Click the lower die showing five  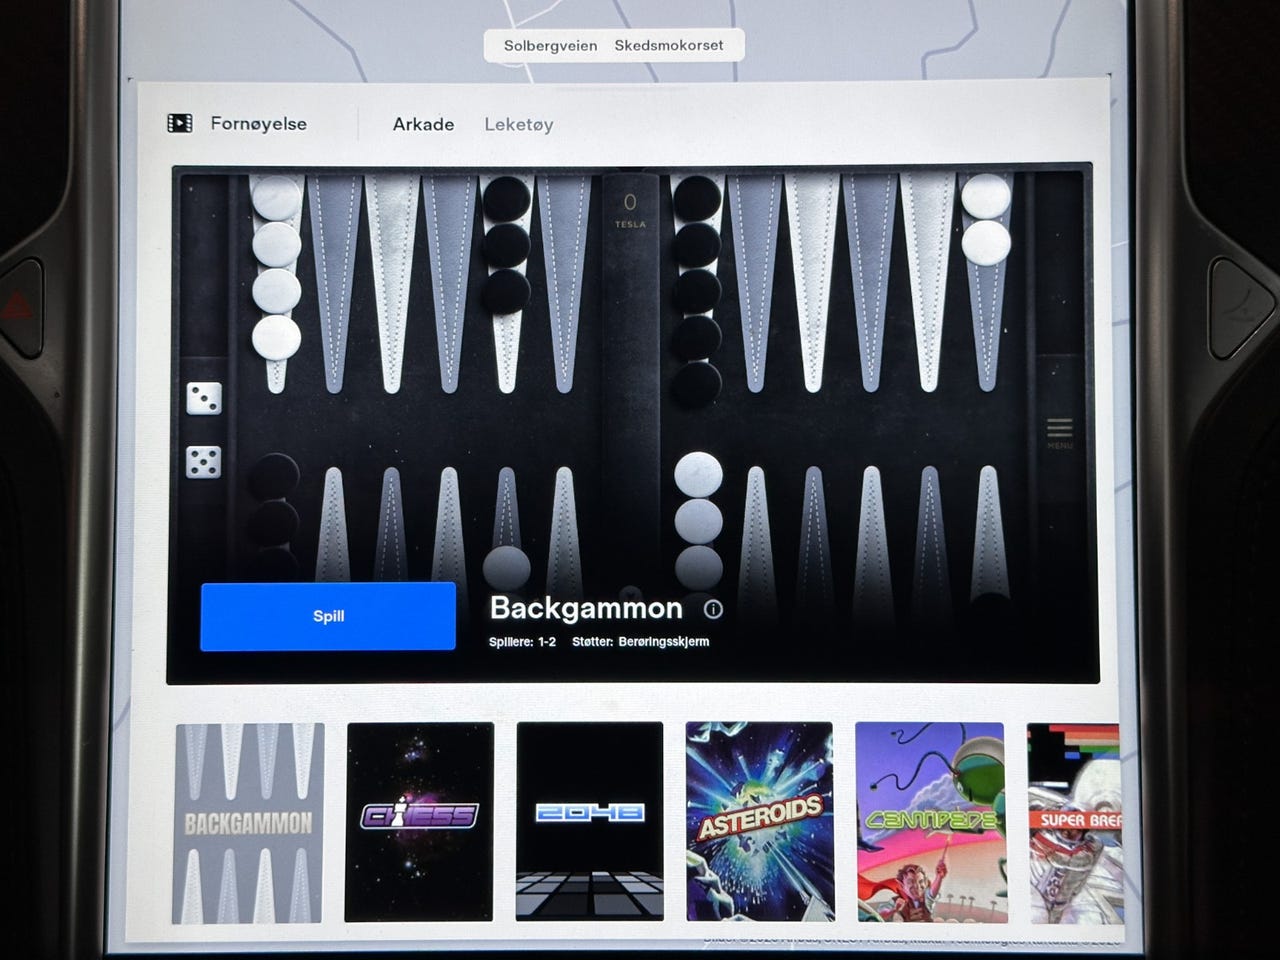click(203, 462)
